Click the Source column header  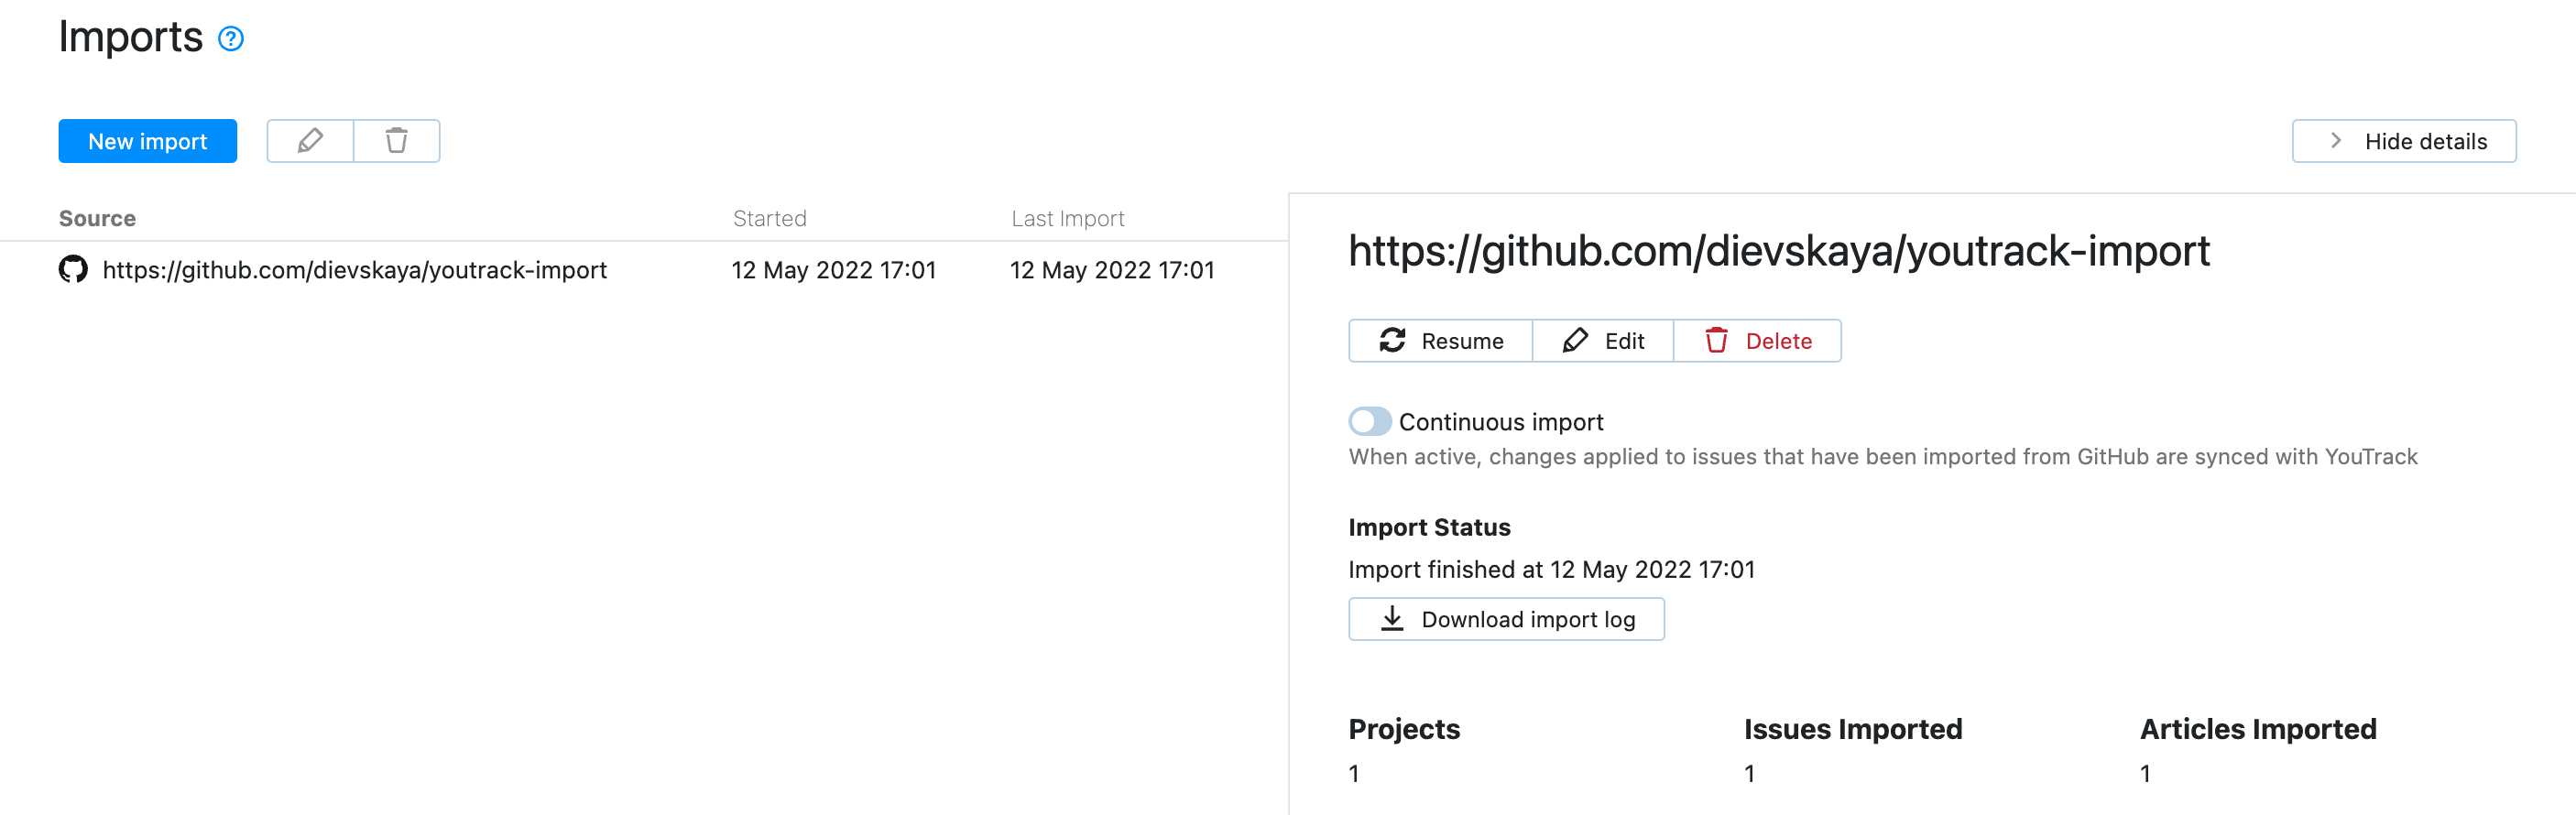(x=97, y=218)
